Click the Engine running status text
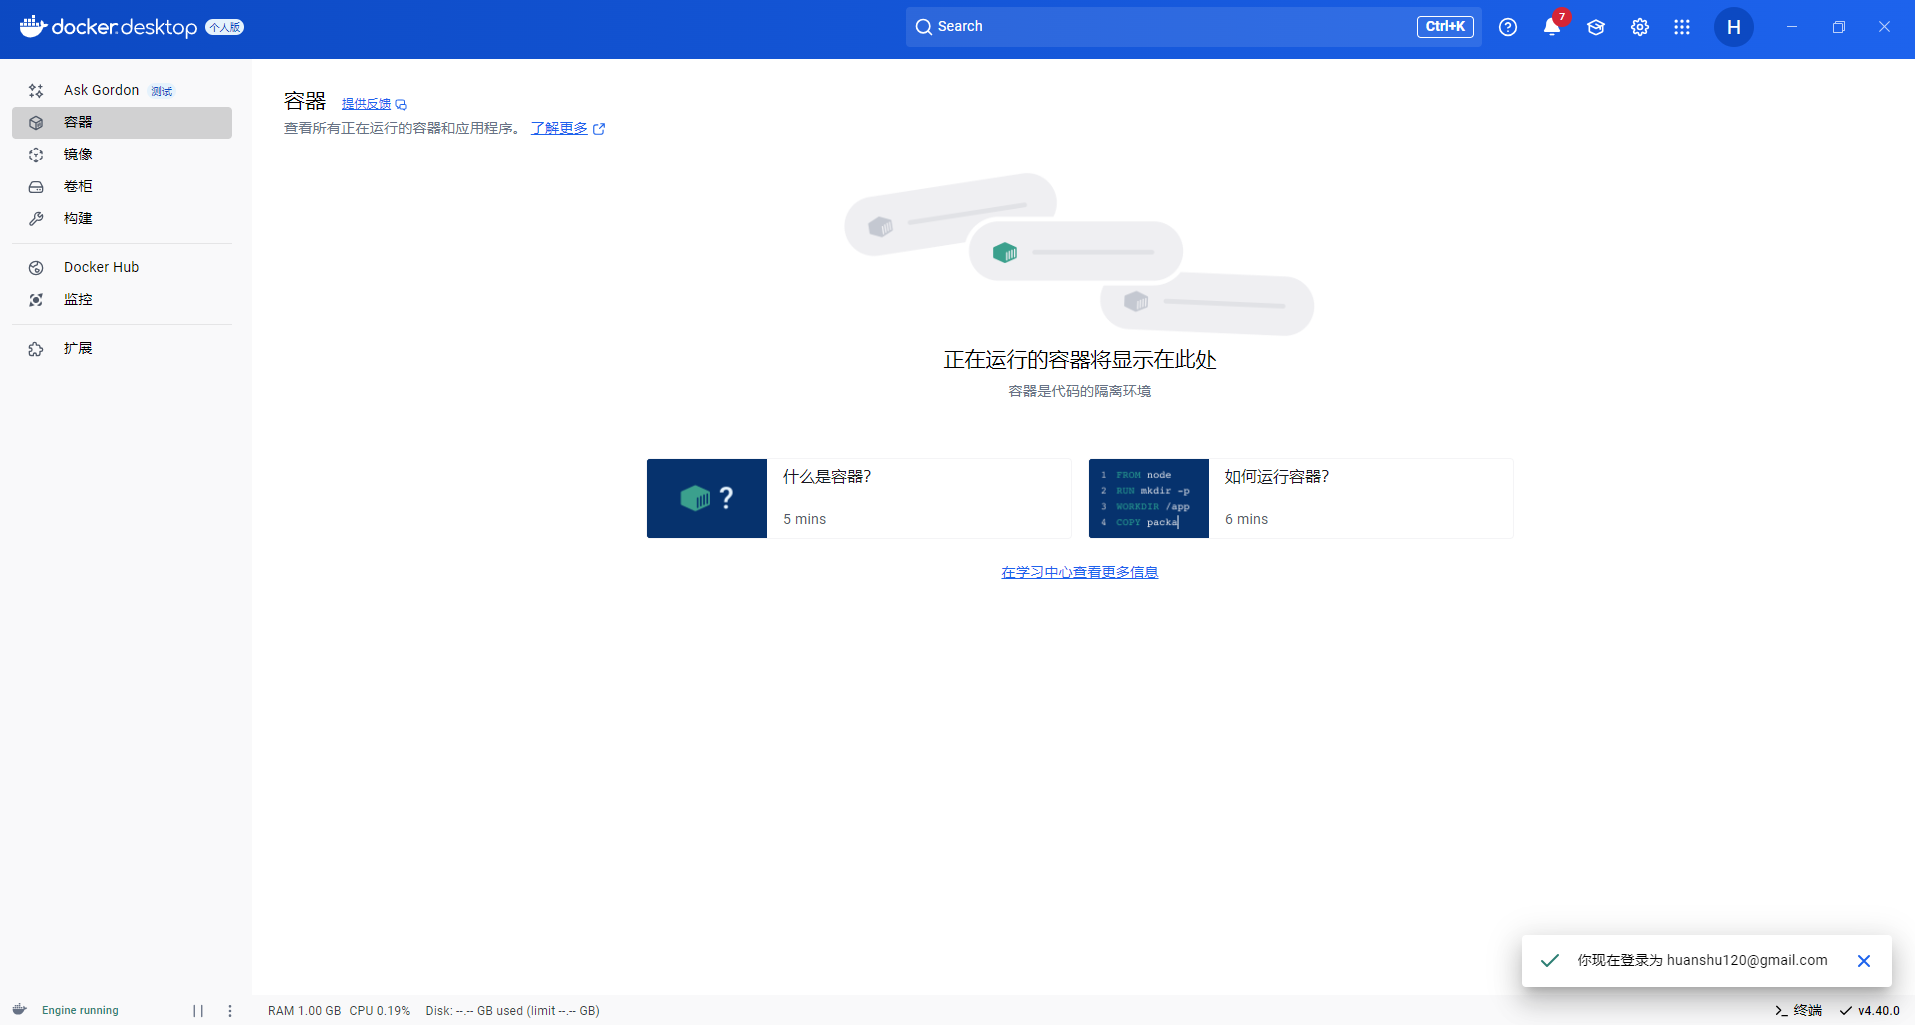This screenshot has width=1915, height=1025. 80,1010
